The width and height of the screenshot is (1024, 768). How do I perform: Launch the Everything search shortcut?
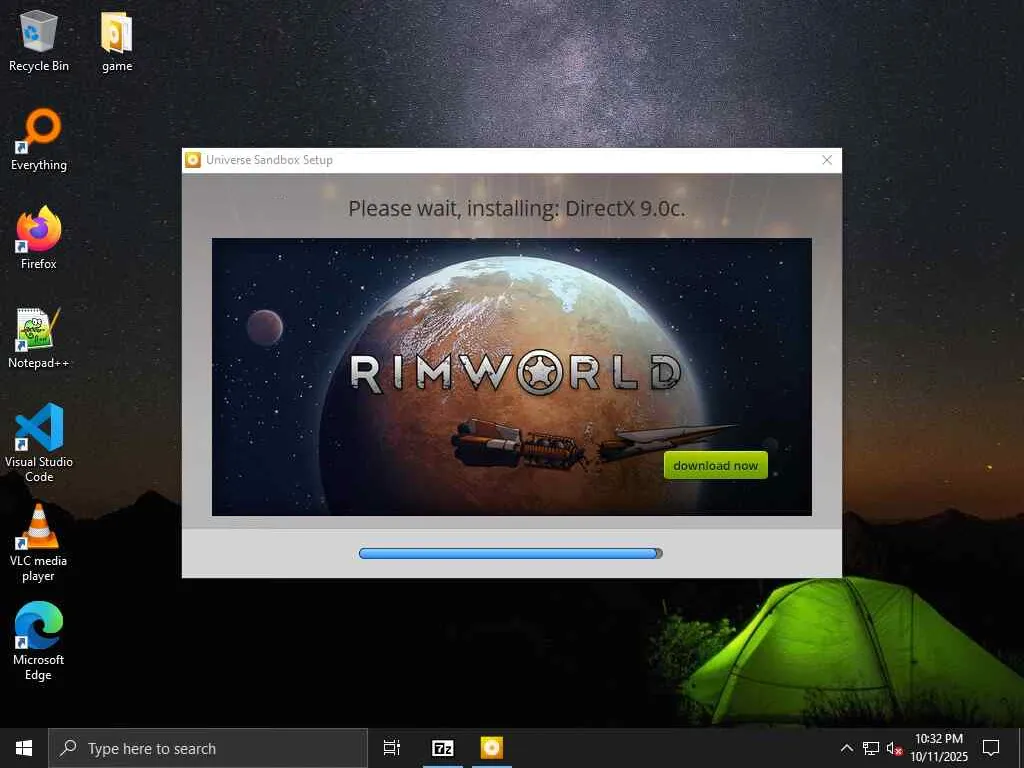(x=39, y=140)
